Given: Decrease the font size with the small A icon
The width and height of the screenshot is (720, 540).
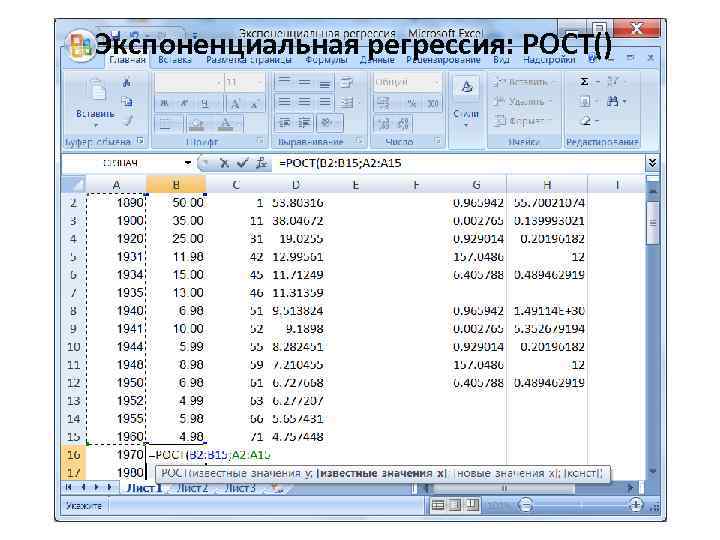Looking at the screenshot, I should coord(254,104).
